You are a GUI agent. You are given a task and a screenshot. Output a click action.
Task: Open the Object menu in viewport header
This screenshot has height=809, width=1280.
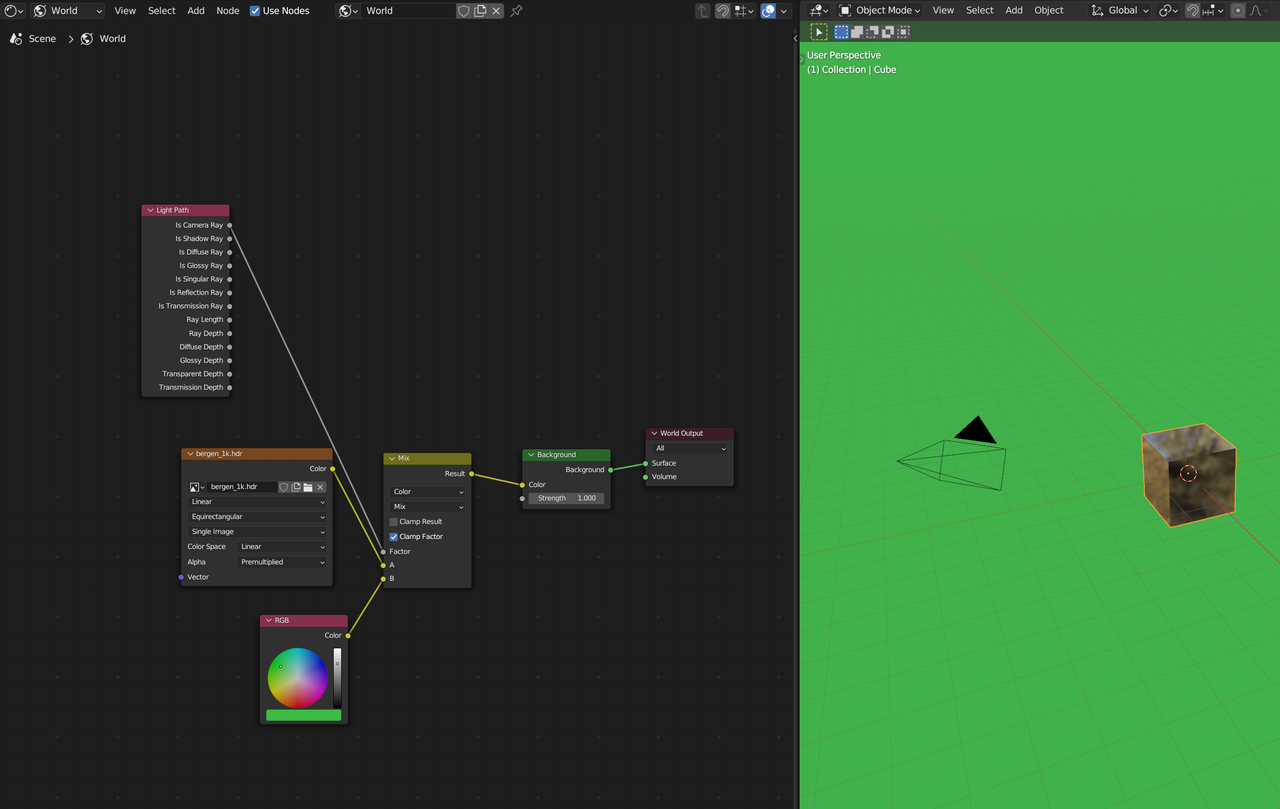click(x=1048, y=11)
